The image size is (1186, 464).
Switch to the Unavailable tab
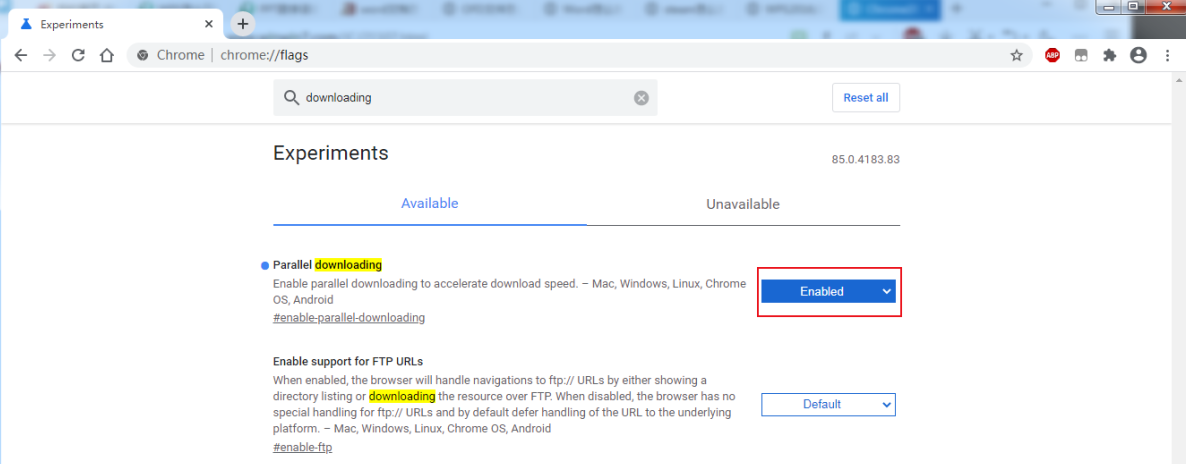(x=742, y=204)
